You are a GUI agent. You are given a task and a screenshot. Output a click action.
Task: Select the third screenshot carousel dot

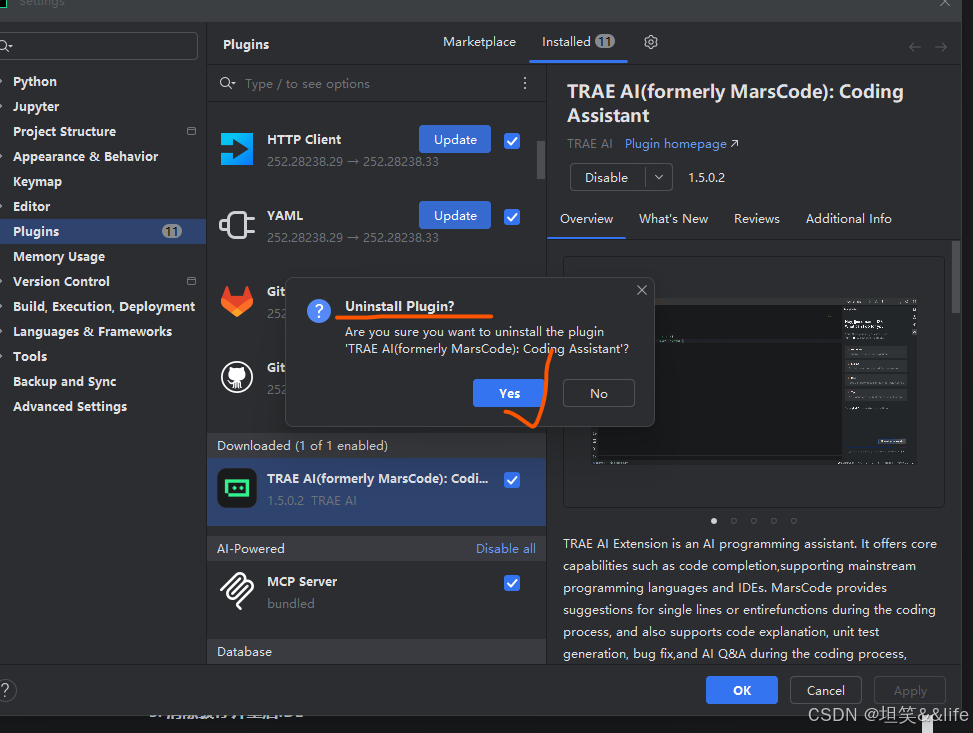(753, 521)
